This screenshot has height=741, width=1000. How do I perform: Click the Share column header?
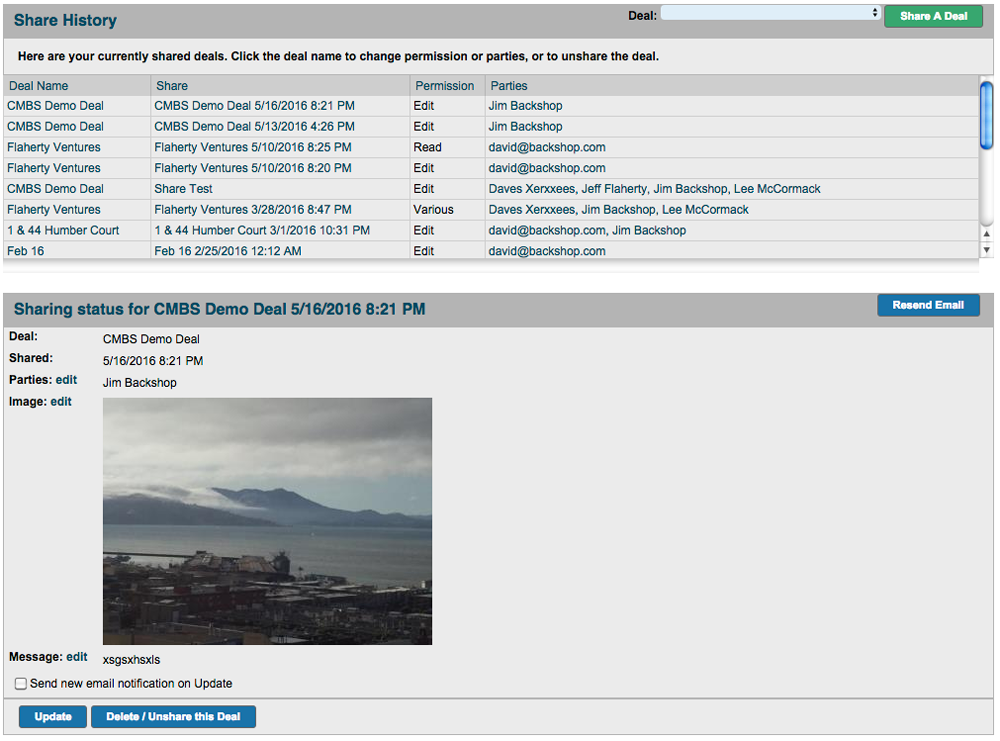tap(172, 85)
